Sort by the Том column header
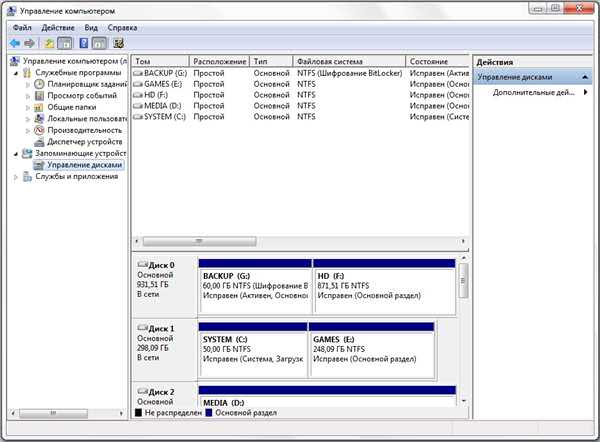 161,61
